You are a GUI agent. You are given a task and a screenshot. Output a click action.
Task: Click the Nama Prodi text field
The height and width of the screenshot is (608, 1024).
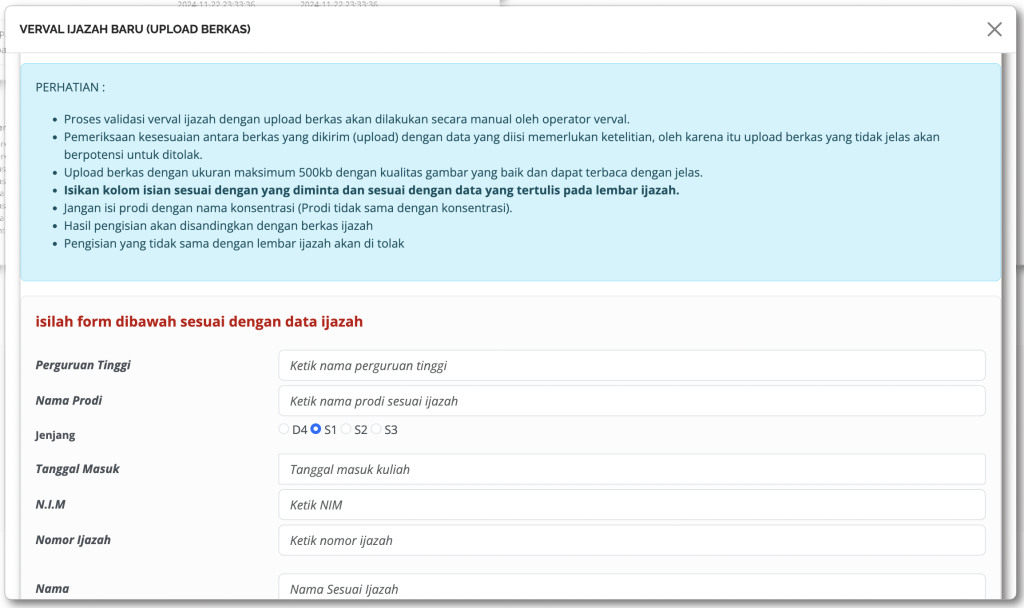(x=631, y=401)
